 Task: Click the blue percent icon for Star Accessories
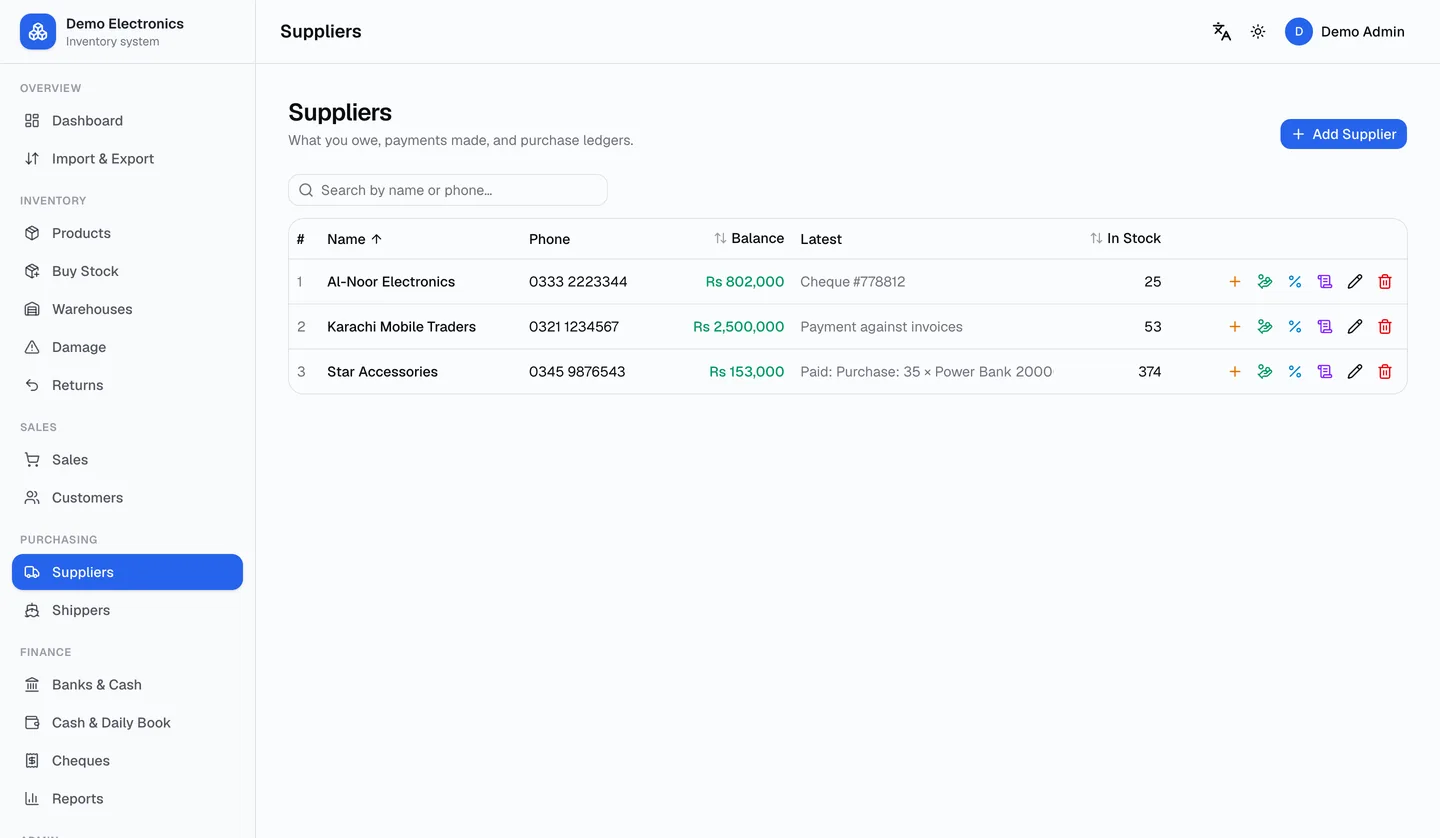tap(1295, 372)
